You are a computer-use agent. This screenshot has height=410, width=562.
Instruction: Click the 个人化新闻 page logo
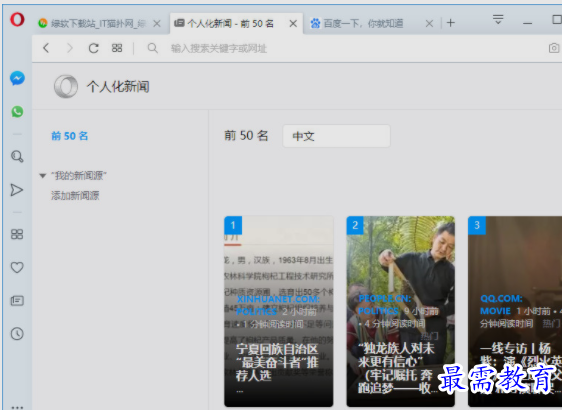tap(66, 86)
